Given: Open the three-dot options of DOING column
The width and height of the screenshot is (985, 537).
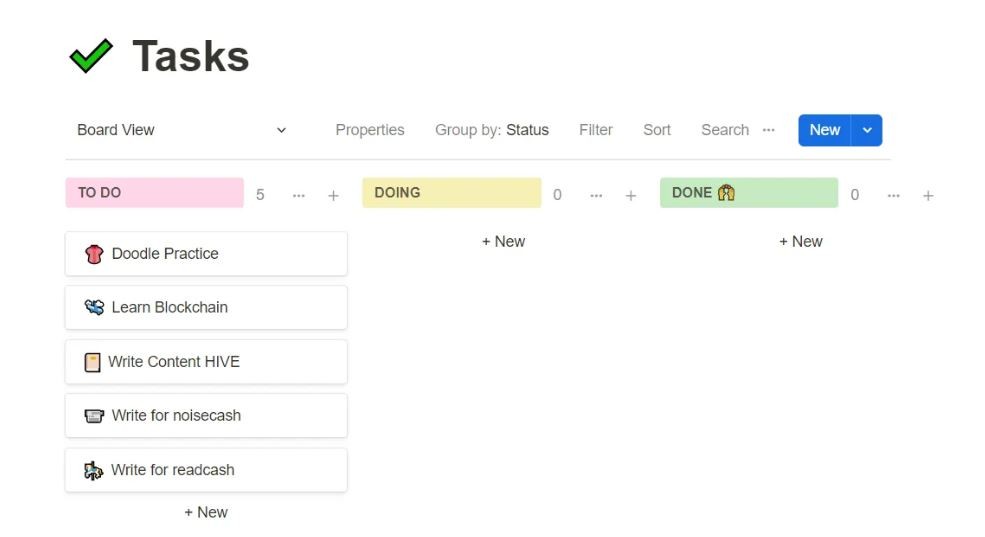Looking at the screenshot, I should 596,195.
